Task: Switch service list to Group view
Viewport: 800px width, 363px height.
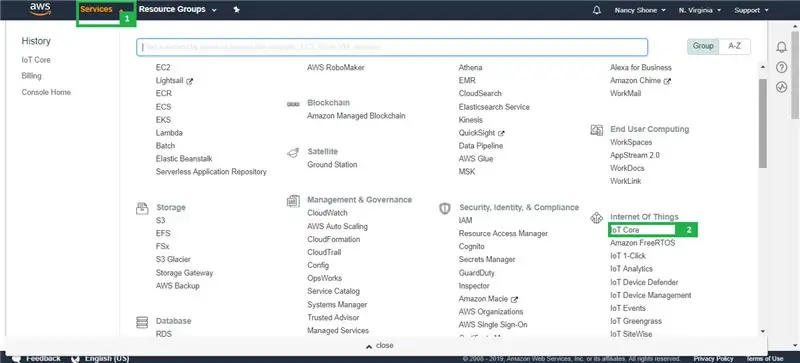Action: click(x=703, y=46)
